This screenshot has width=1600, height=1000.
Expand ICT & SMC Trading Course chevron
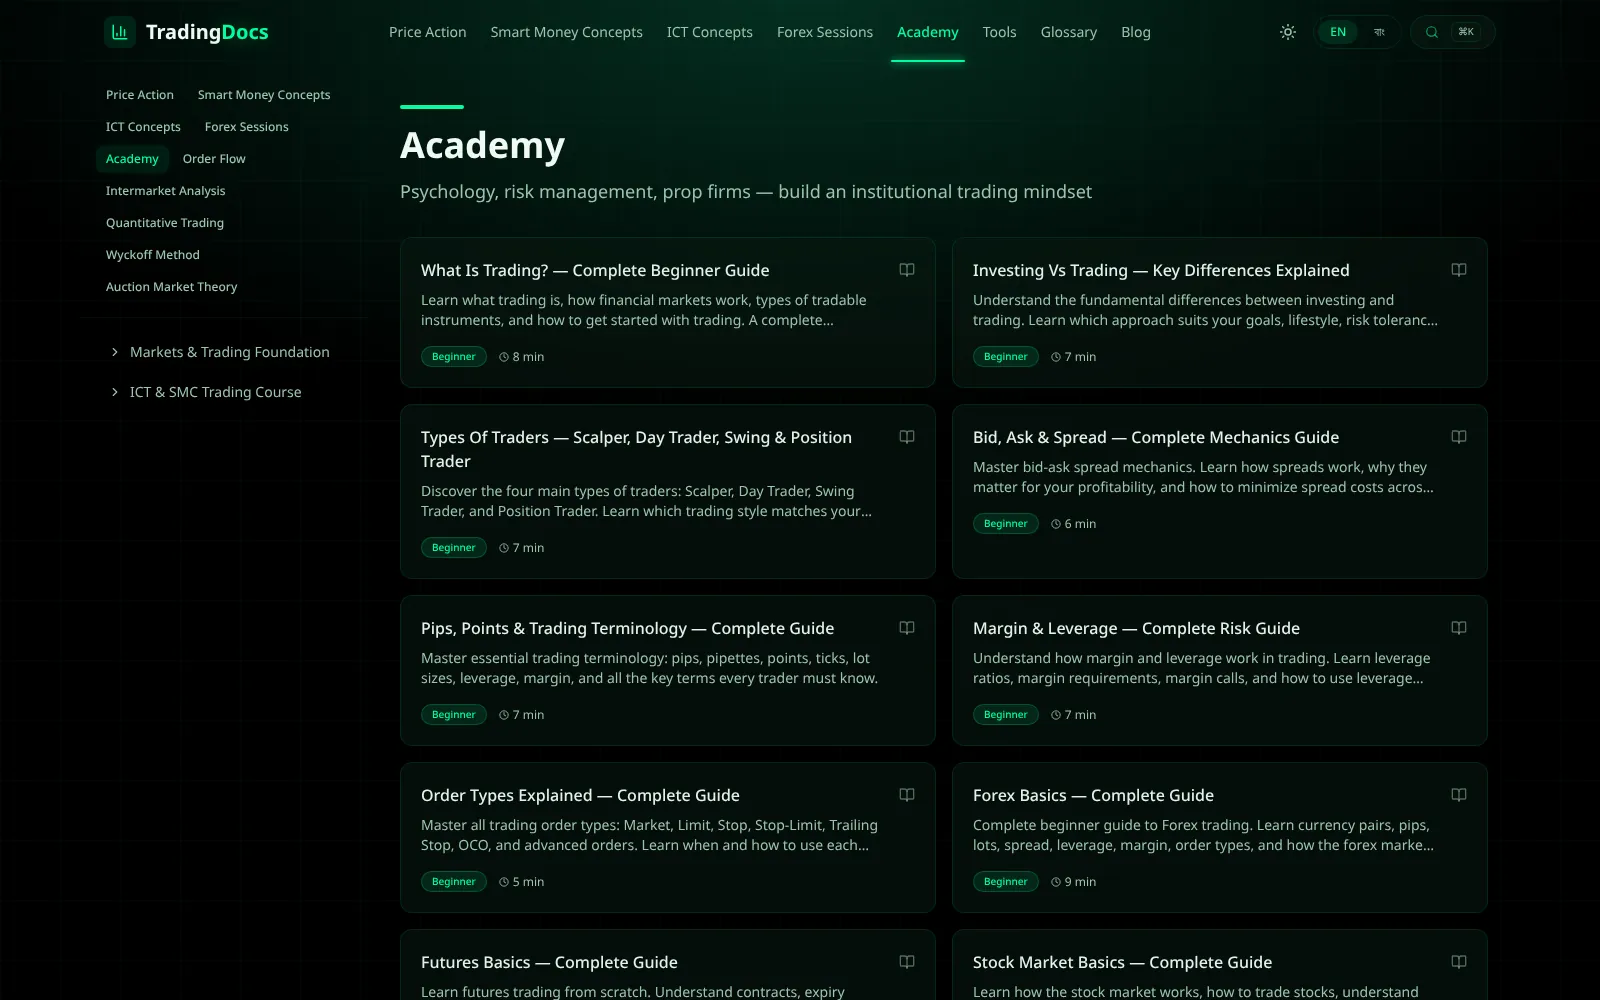point(115,392)
